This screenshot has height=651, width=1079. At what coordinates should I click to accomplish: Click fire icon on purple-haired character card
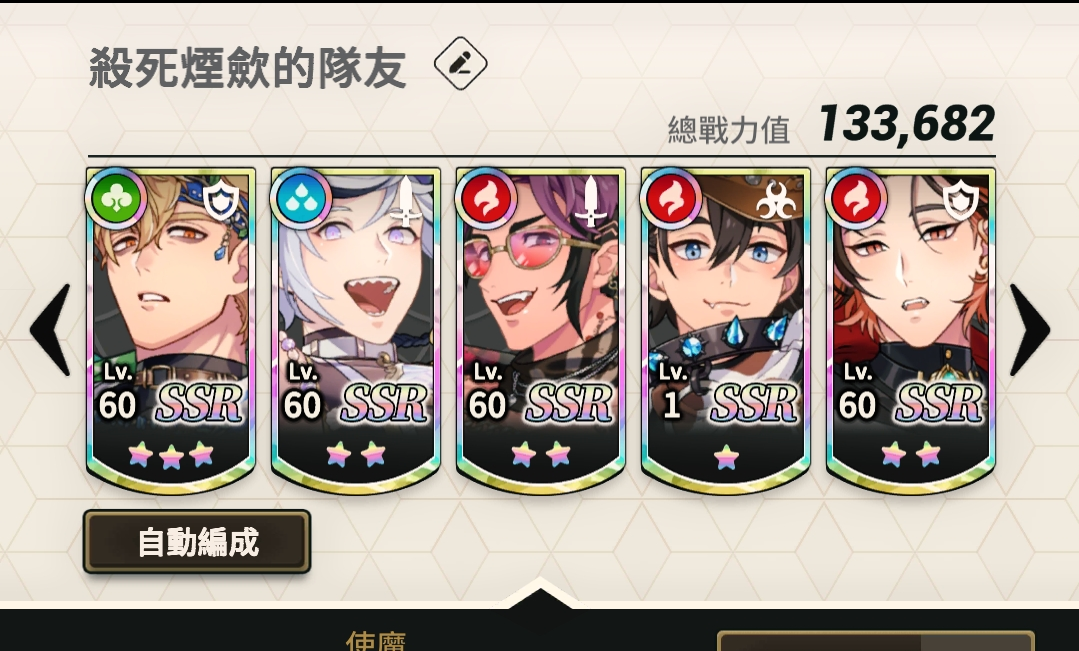pyautogui.click(x=487, y=198)
